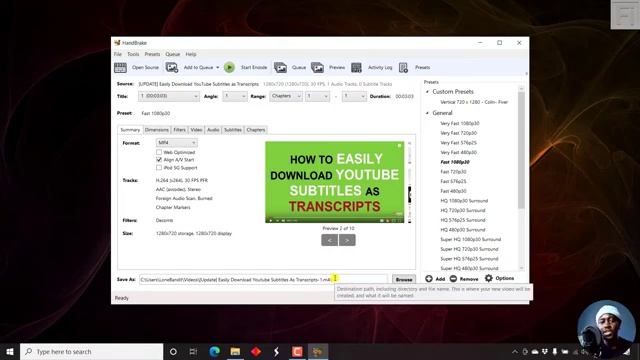
Task: Open the end chapter dropdown
Action: [x=354, y=96]
